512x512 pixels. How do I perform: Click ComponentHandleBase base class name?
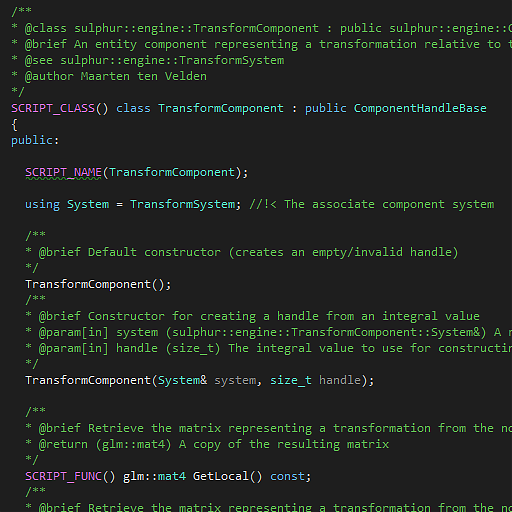(x=420, y=108)
